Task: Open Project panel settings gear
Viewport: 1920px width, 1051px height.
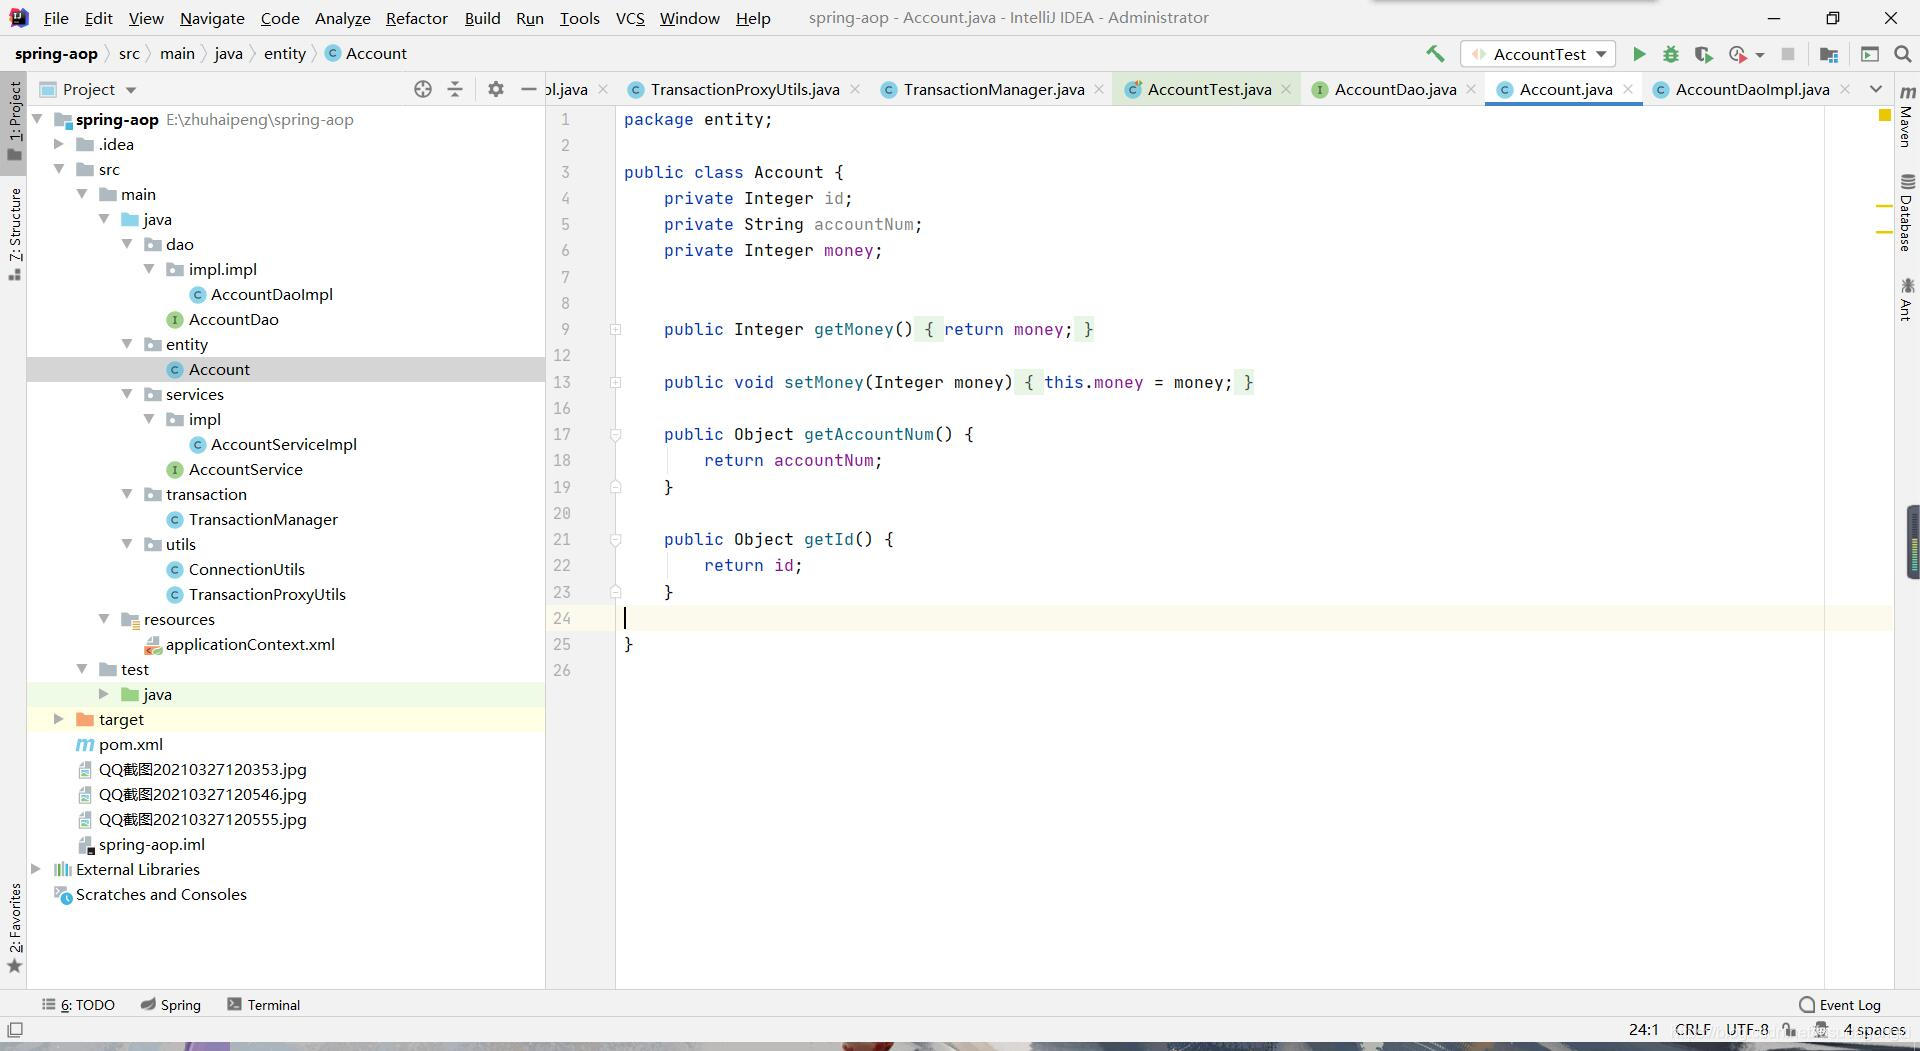Action: (x=495, y=89)
